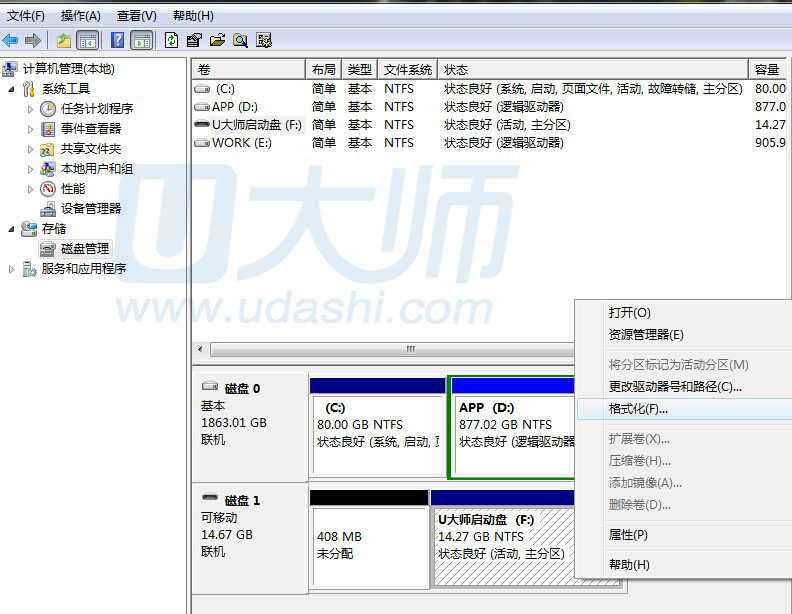This screenshot has width=792, height=614.
Task: Select Disk 0 (磁盘 0) label block
Action: click(x=250, y=427)
